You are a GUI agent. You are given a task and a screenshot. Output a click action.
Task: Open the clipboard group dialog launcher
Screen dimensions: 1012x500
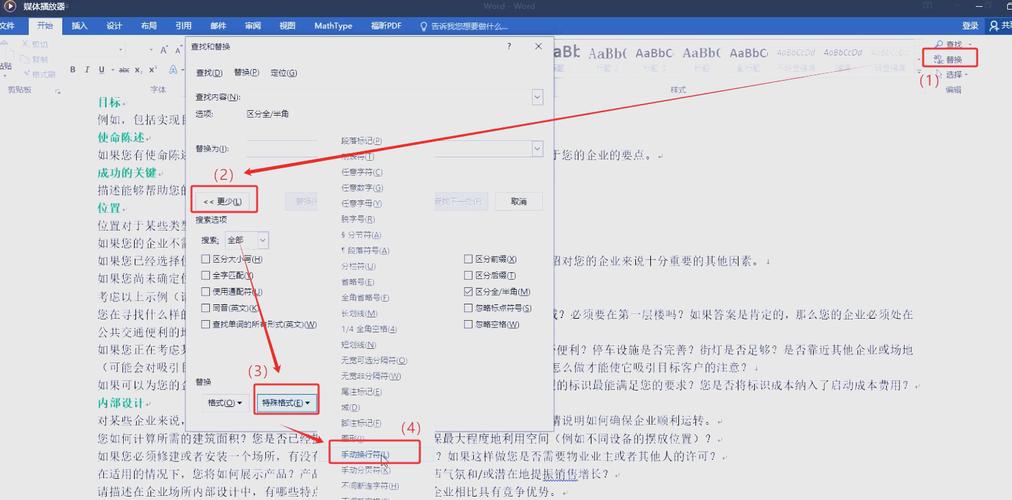click(x=57, y=91)
